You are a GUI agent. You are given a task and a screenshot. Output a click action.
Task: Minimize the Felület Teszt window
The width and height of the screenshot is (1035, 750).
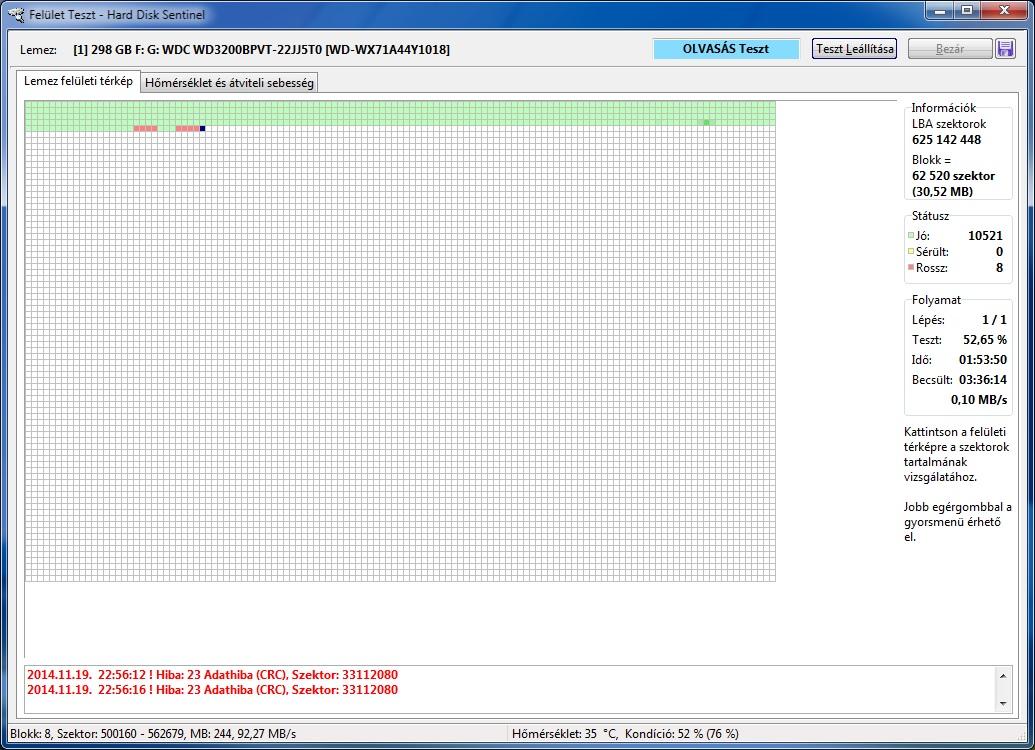point(940,11)
